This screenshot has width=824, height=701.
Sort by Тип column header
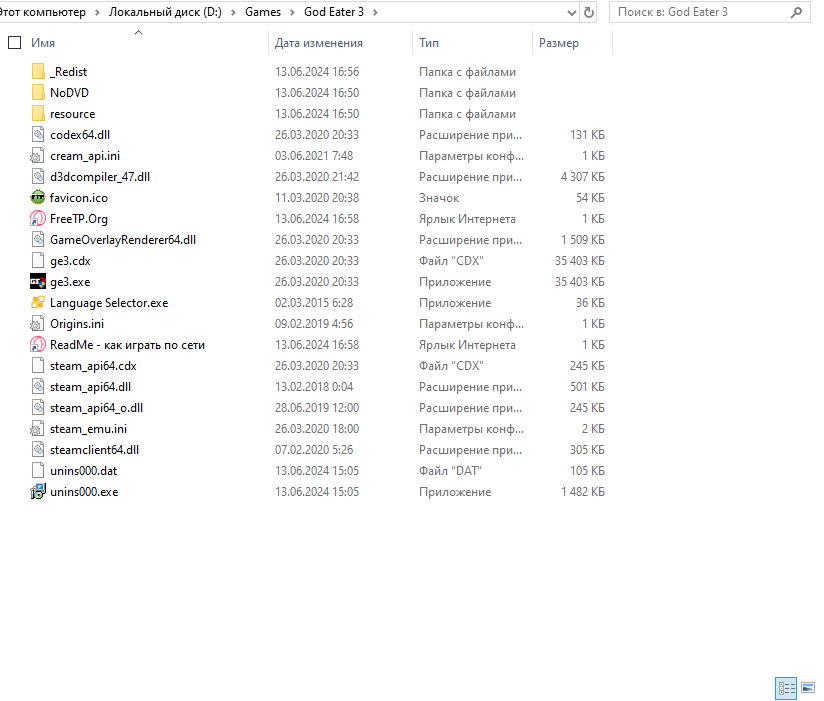(x=429, y=43)
